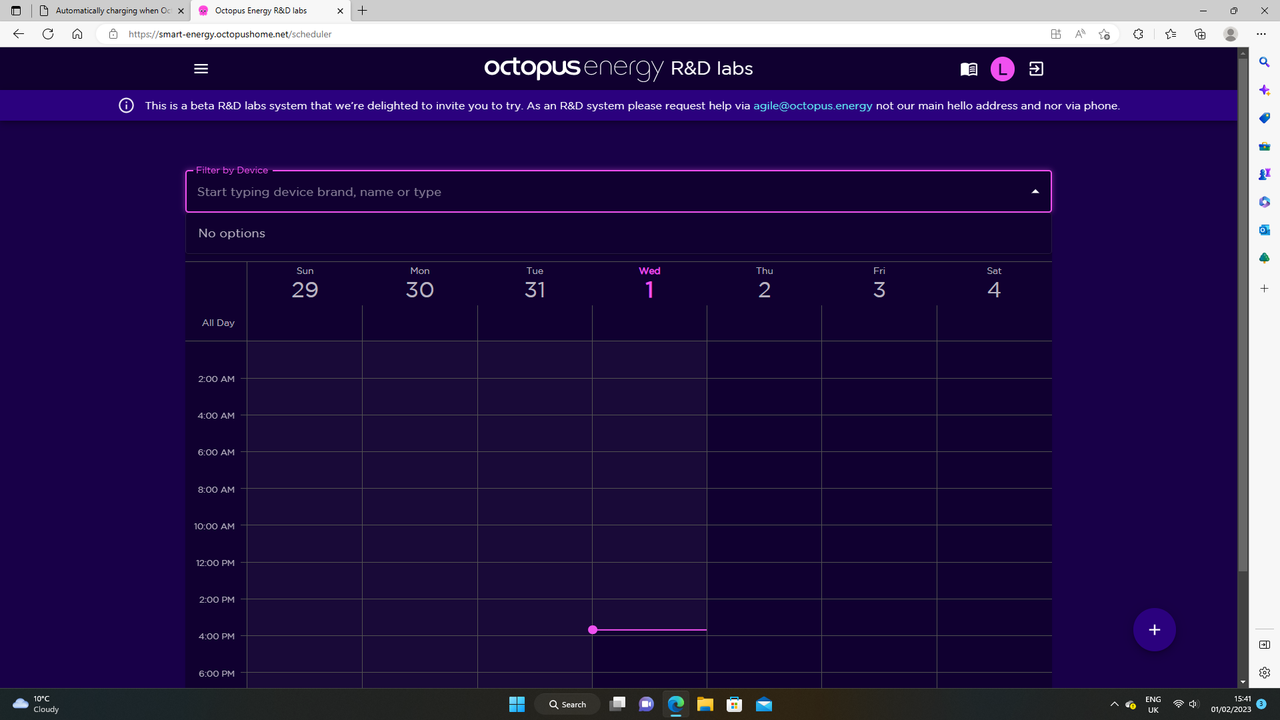Viewport: 1280px width, 720px height.
Task: Add this page to favorites
Action: [x=1104, y=34]
